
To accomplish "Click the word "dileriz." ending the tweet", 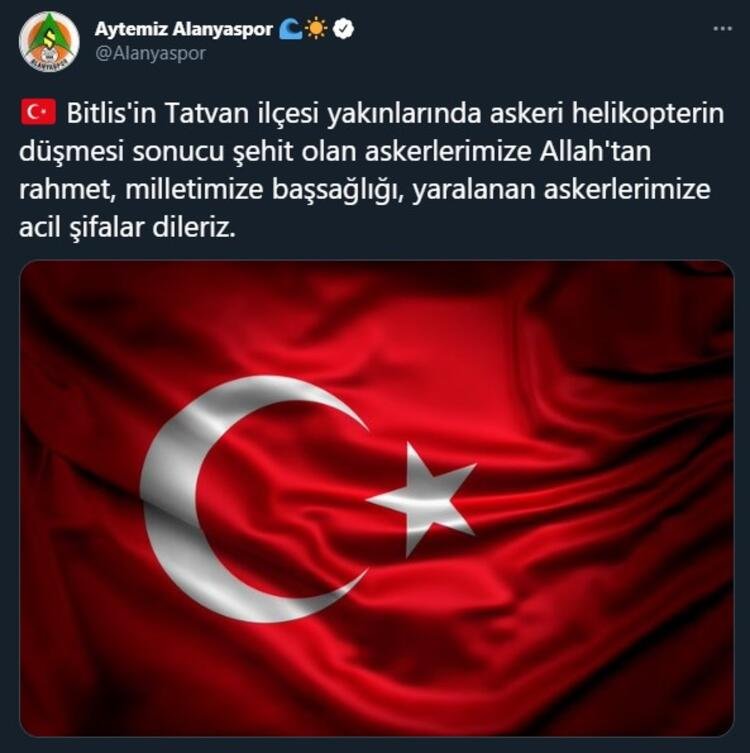I will [194, 228].
